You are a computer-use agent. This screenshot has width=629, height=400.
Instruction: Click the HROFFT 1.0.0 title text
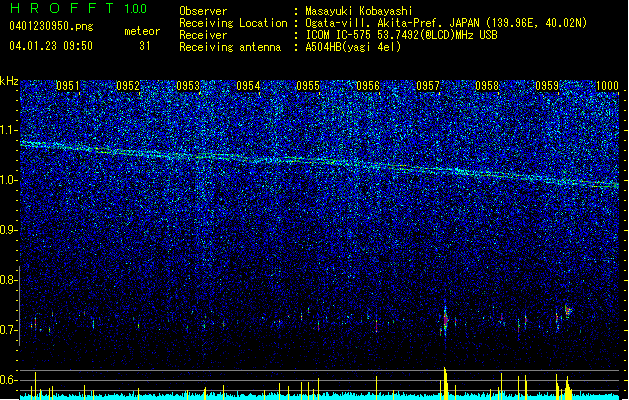[x=79, y=8]
